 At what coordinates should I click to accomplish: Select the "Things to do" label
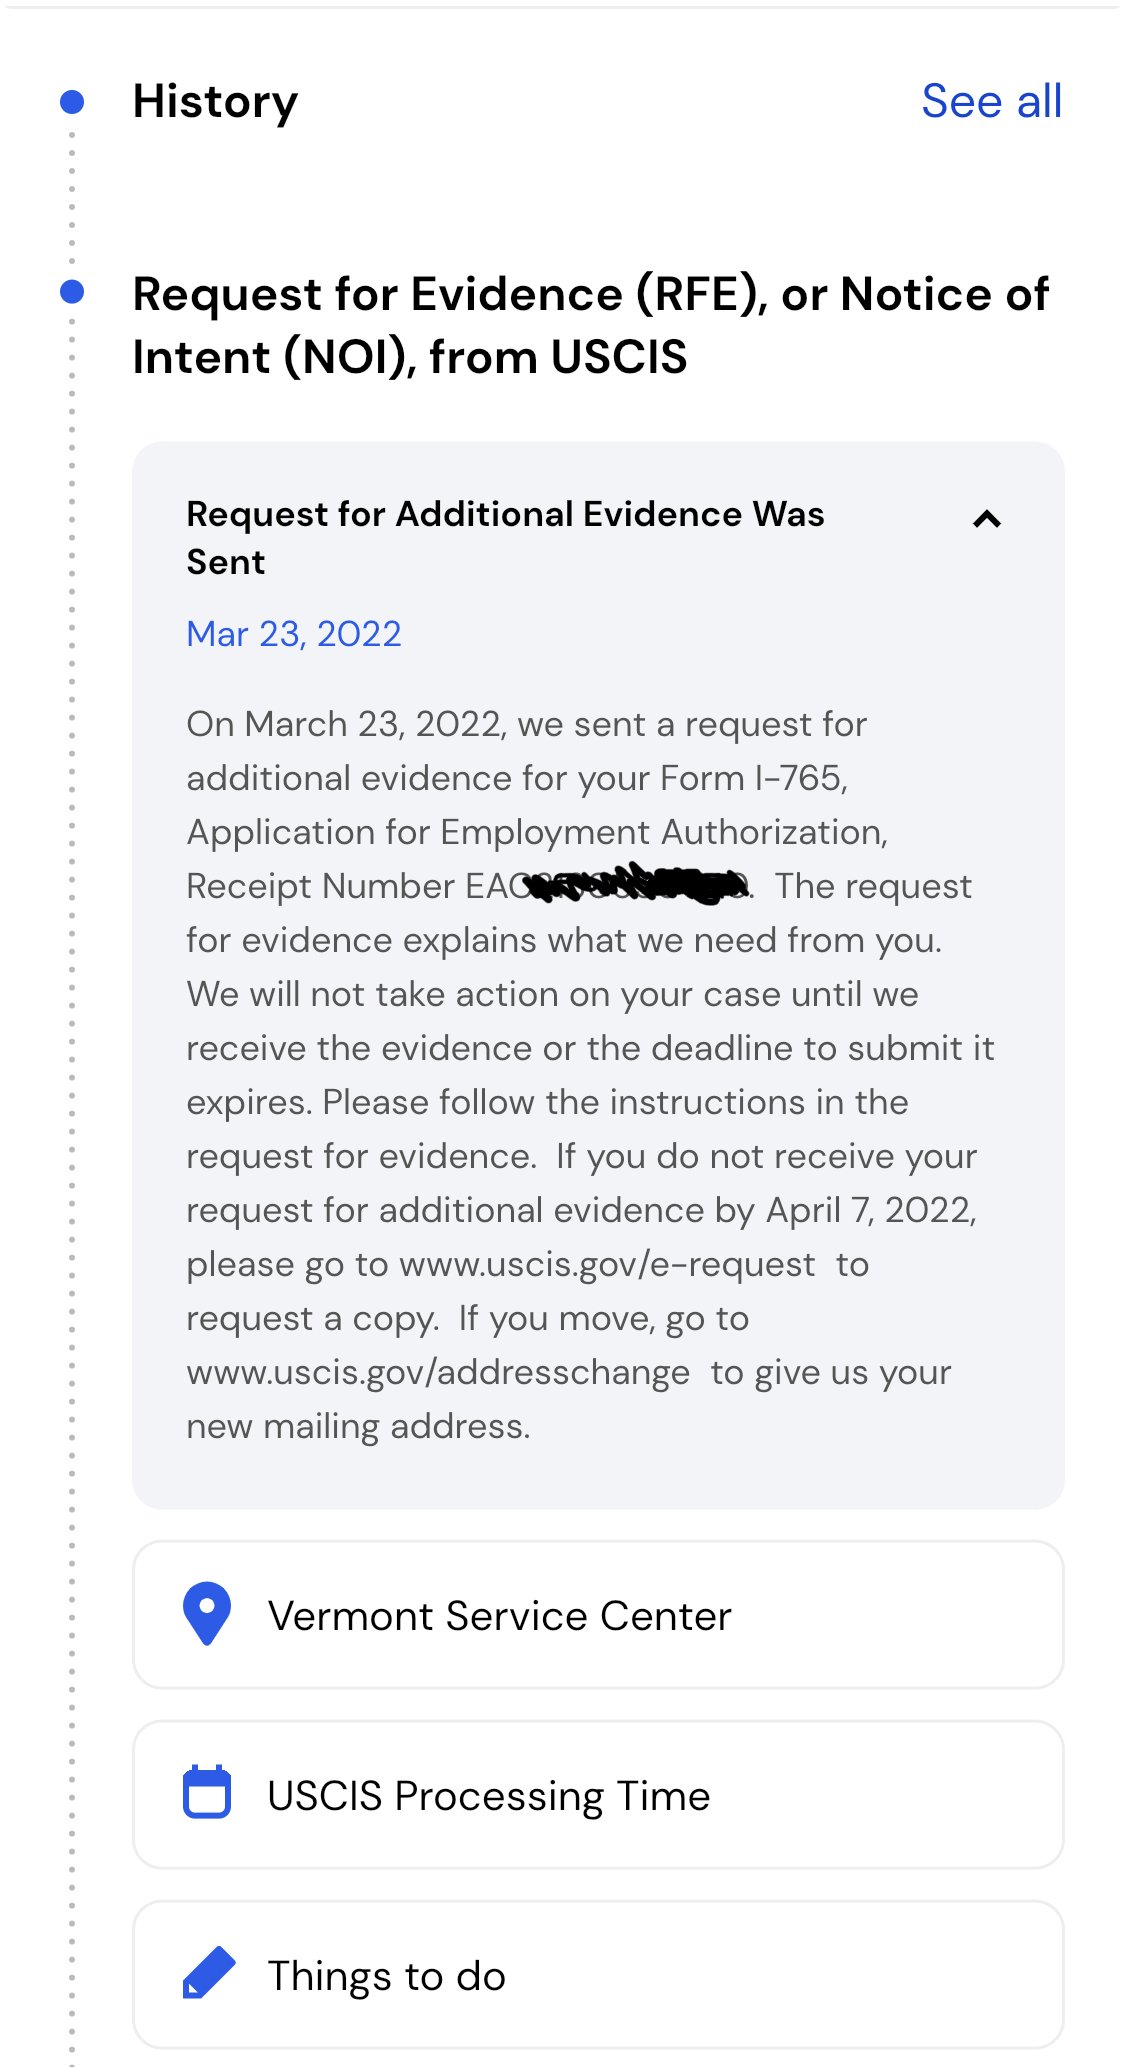pos(387,1976)
